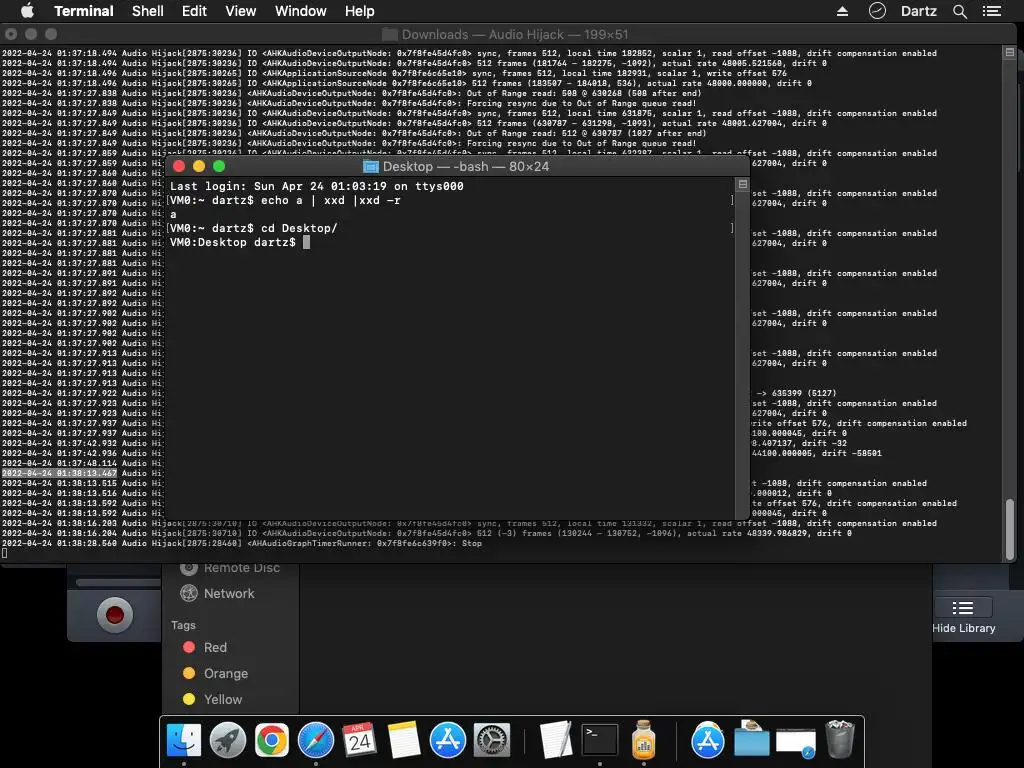Screen dimensions: 1024x768
Task: Select the Orange tag in sidebar
Action: (x=216, y=673)
